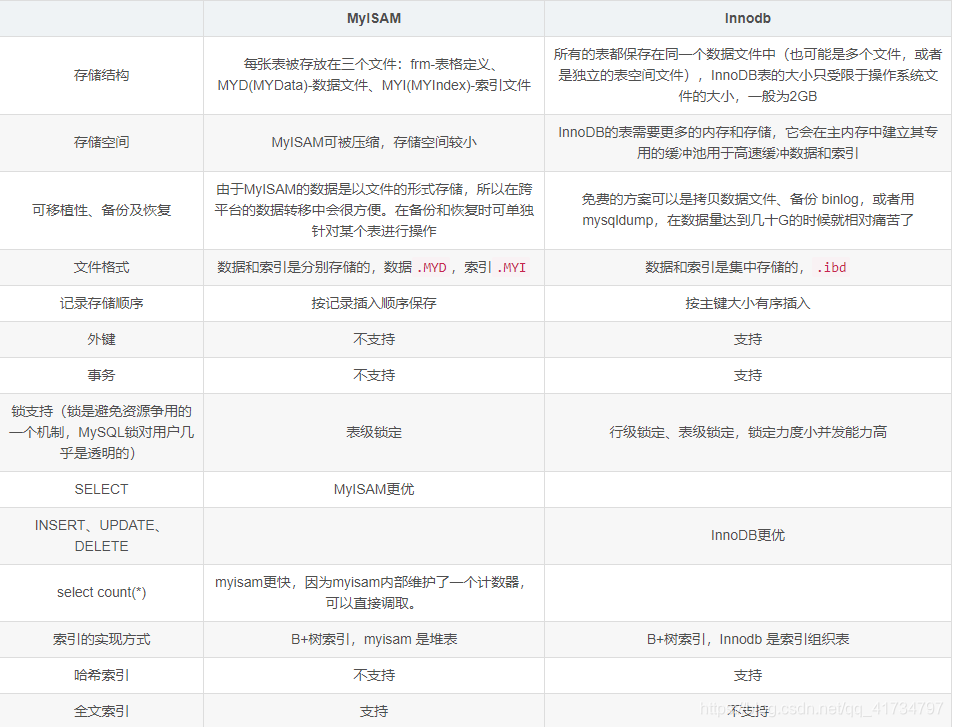
Task: Select Innodb 存储空间 buffer pool description cell
Action: [748, 142]
